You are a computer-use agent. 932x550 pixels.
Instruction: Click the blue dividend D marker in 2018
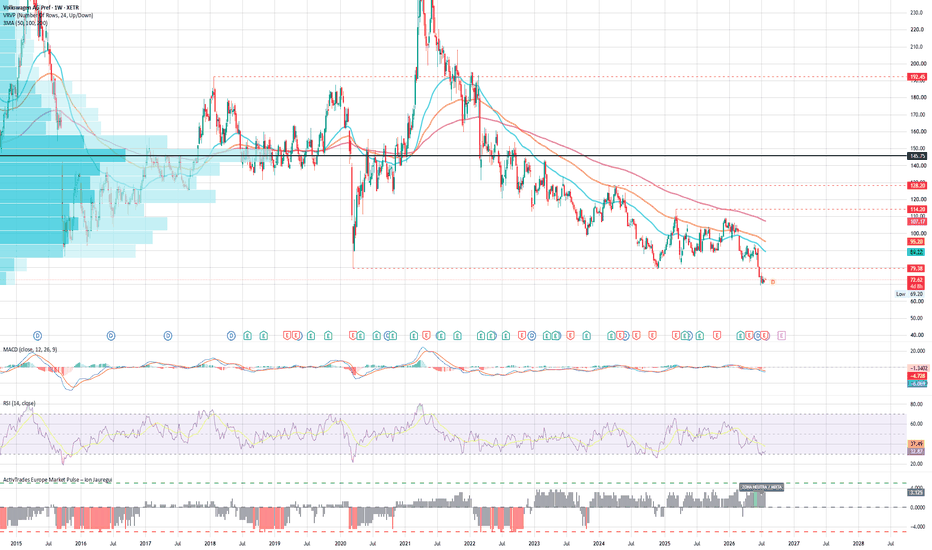(231, 336)
